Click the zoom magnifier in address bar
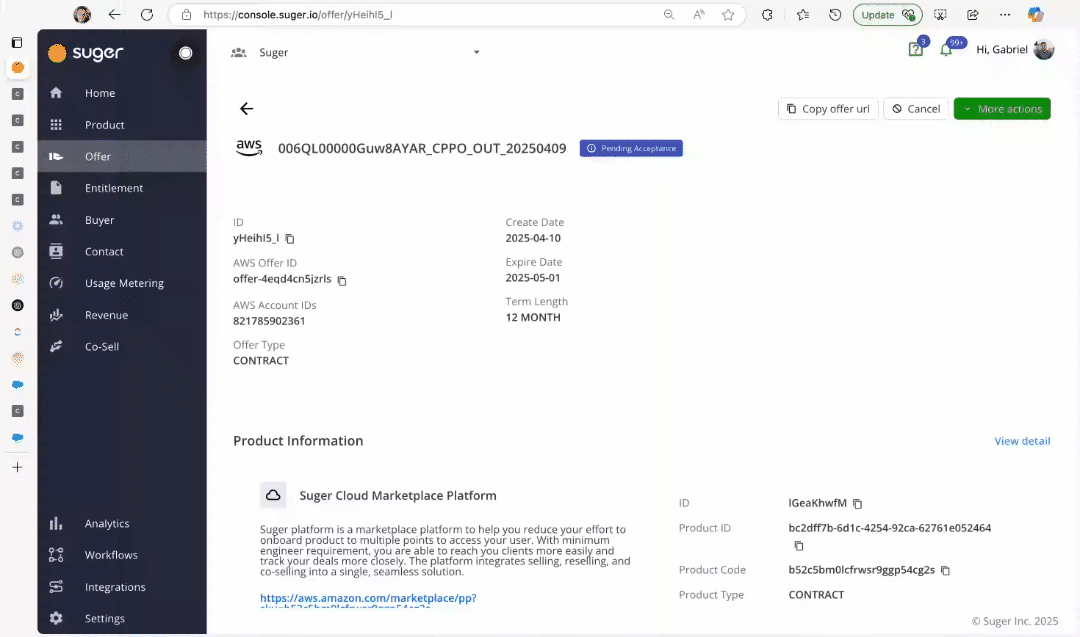The height and width of the screenshot is (637, 1080). (x=669, y=14)
